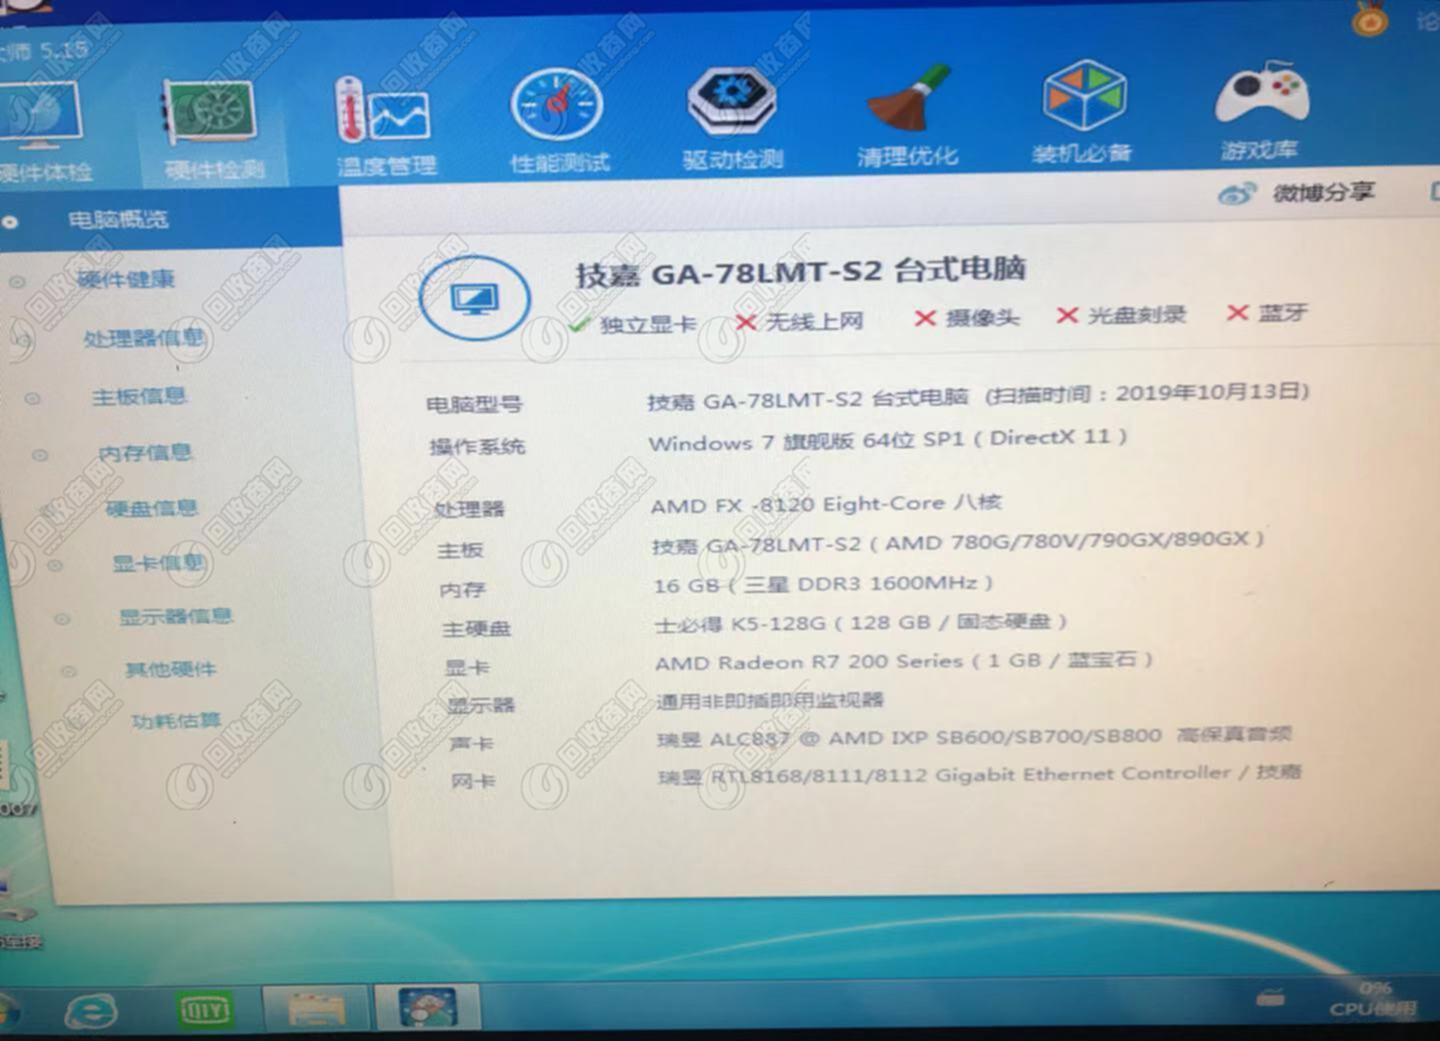The width and height of the screenshot is (1440, 1041).
Task: Open Internet Explorer in the taskbar
Action: 91,1012
